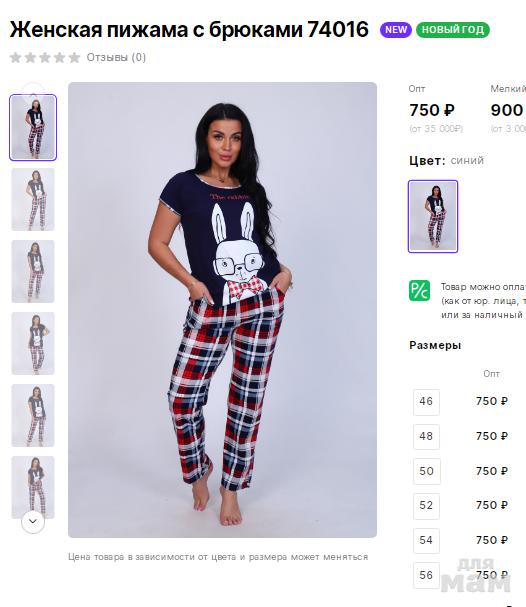This screenshot has height=607, width=526.
Task: Click the main product photo
Action: [223, 310]
